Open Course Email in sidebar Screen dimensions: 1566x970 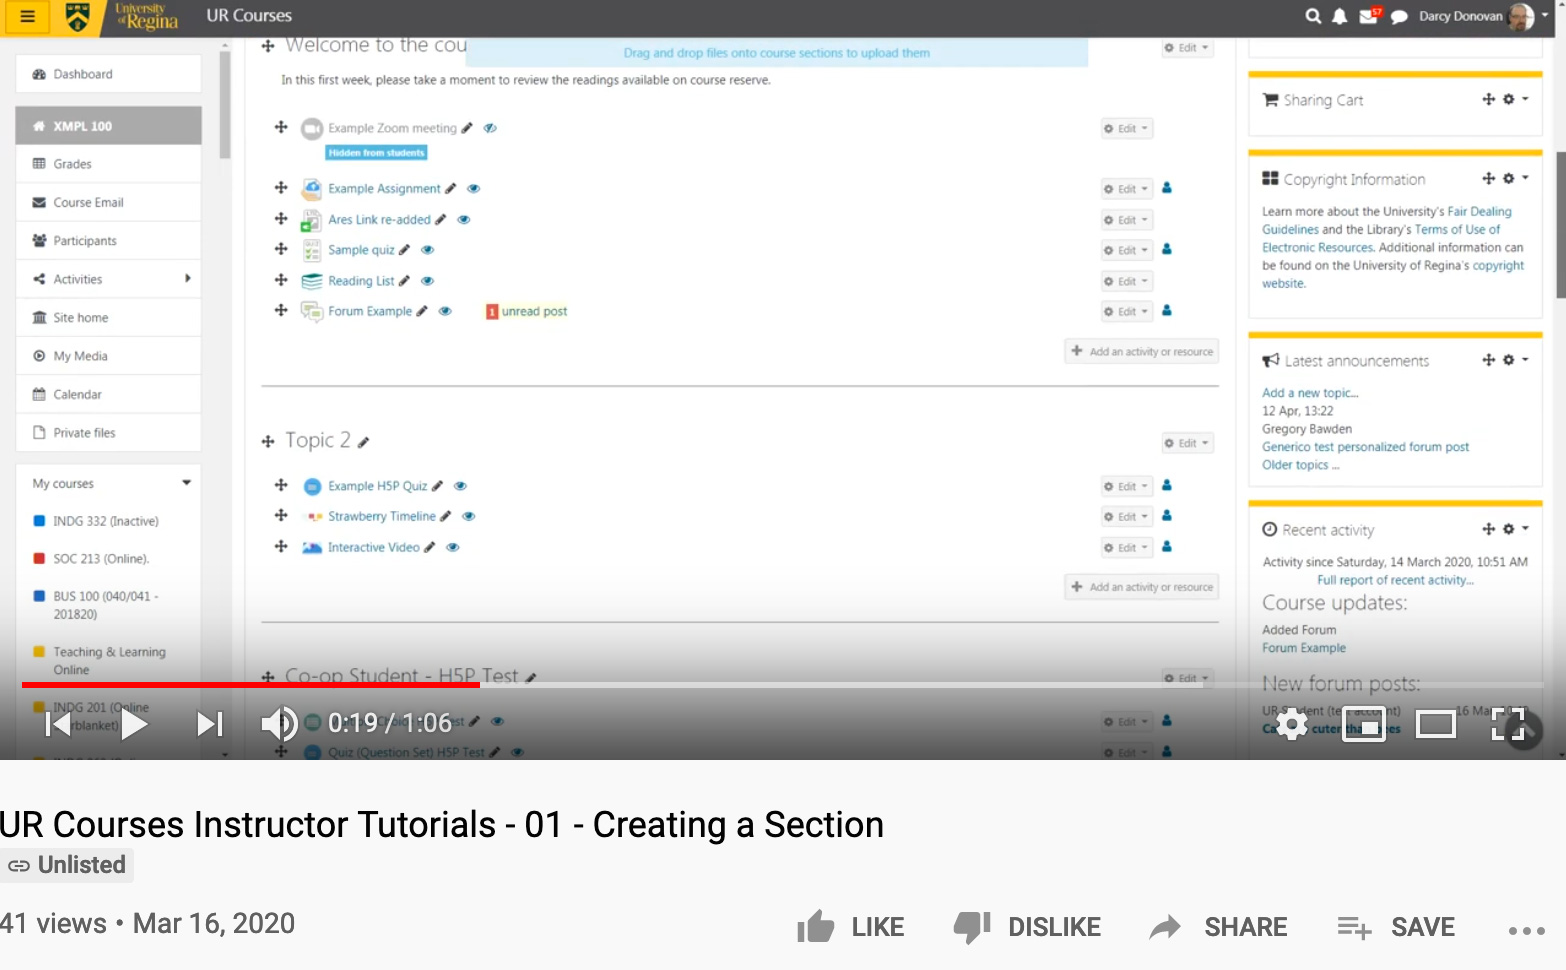pyautogui.click(x=108, y=202)
